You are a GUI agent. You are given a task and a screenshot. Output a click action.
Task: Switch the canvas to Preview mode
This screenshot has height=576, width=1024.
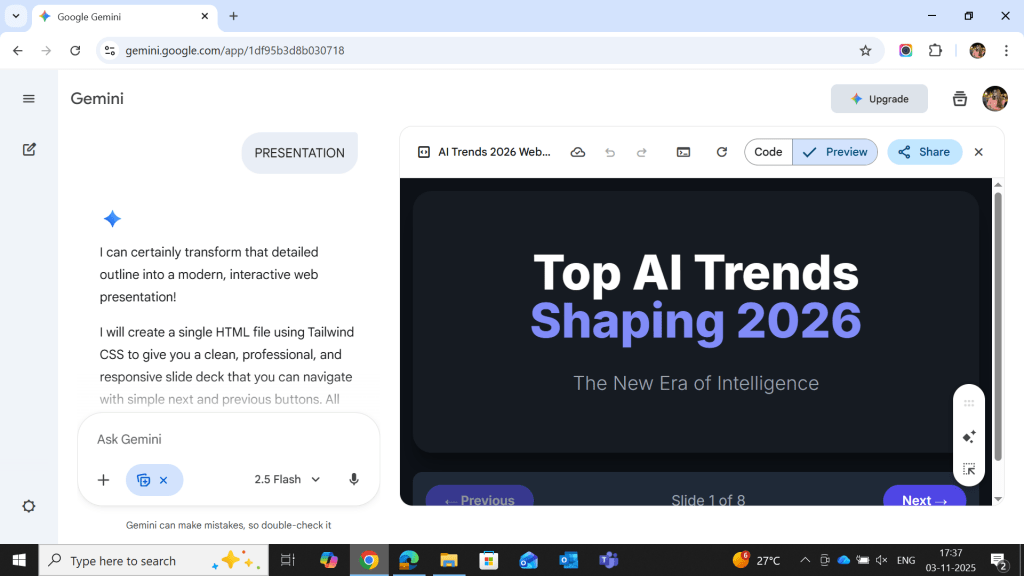coord(836,152)
